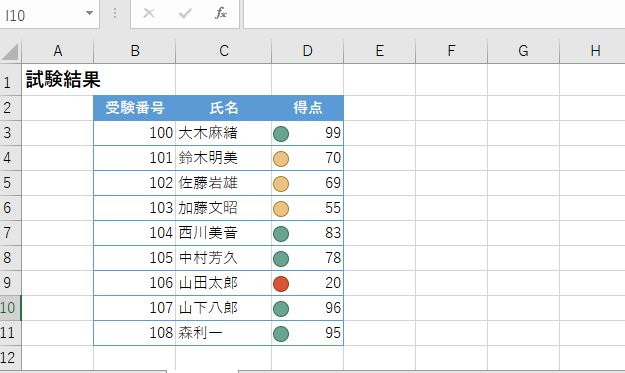The width and height of the screenshot is (625, 373).
Task: Click the name cell 山下八郎
Action: click(x=224, y=308)
